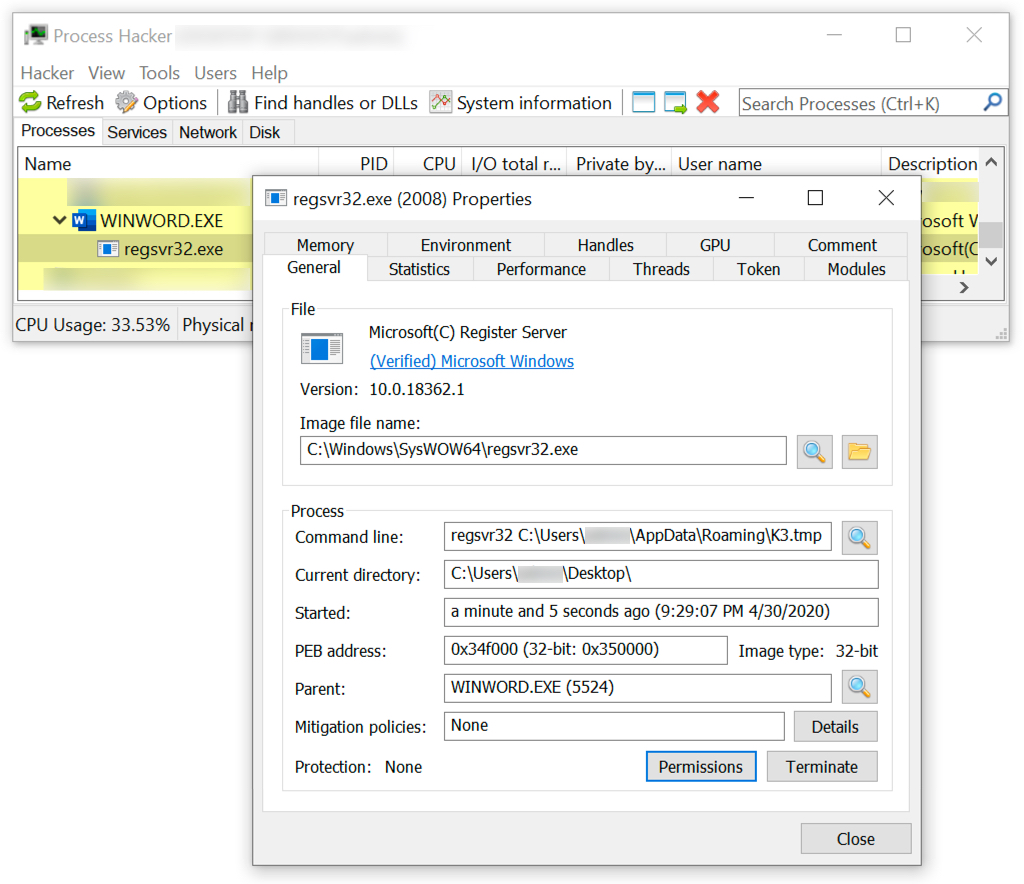Click the Search Processes input box
This screenshot has width=1024, height=884.
click(x=860, y=103)
